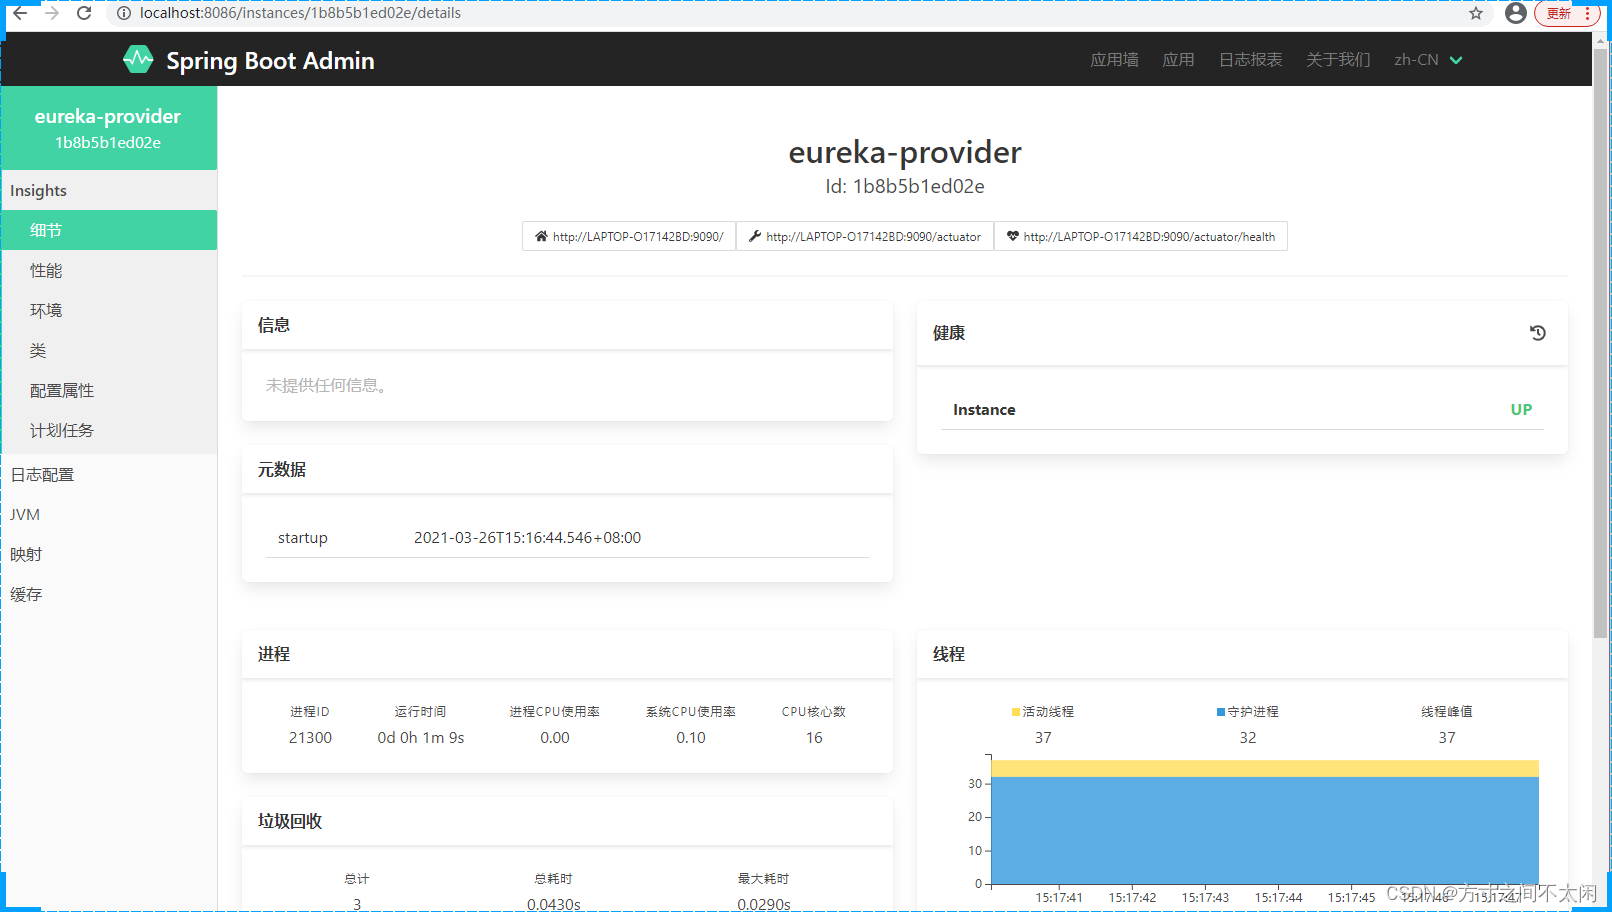
Task: Click the 进程ID value 21300
Action: coord(310,737)
